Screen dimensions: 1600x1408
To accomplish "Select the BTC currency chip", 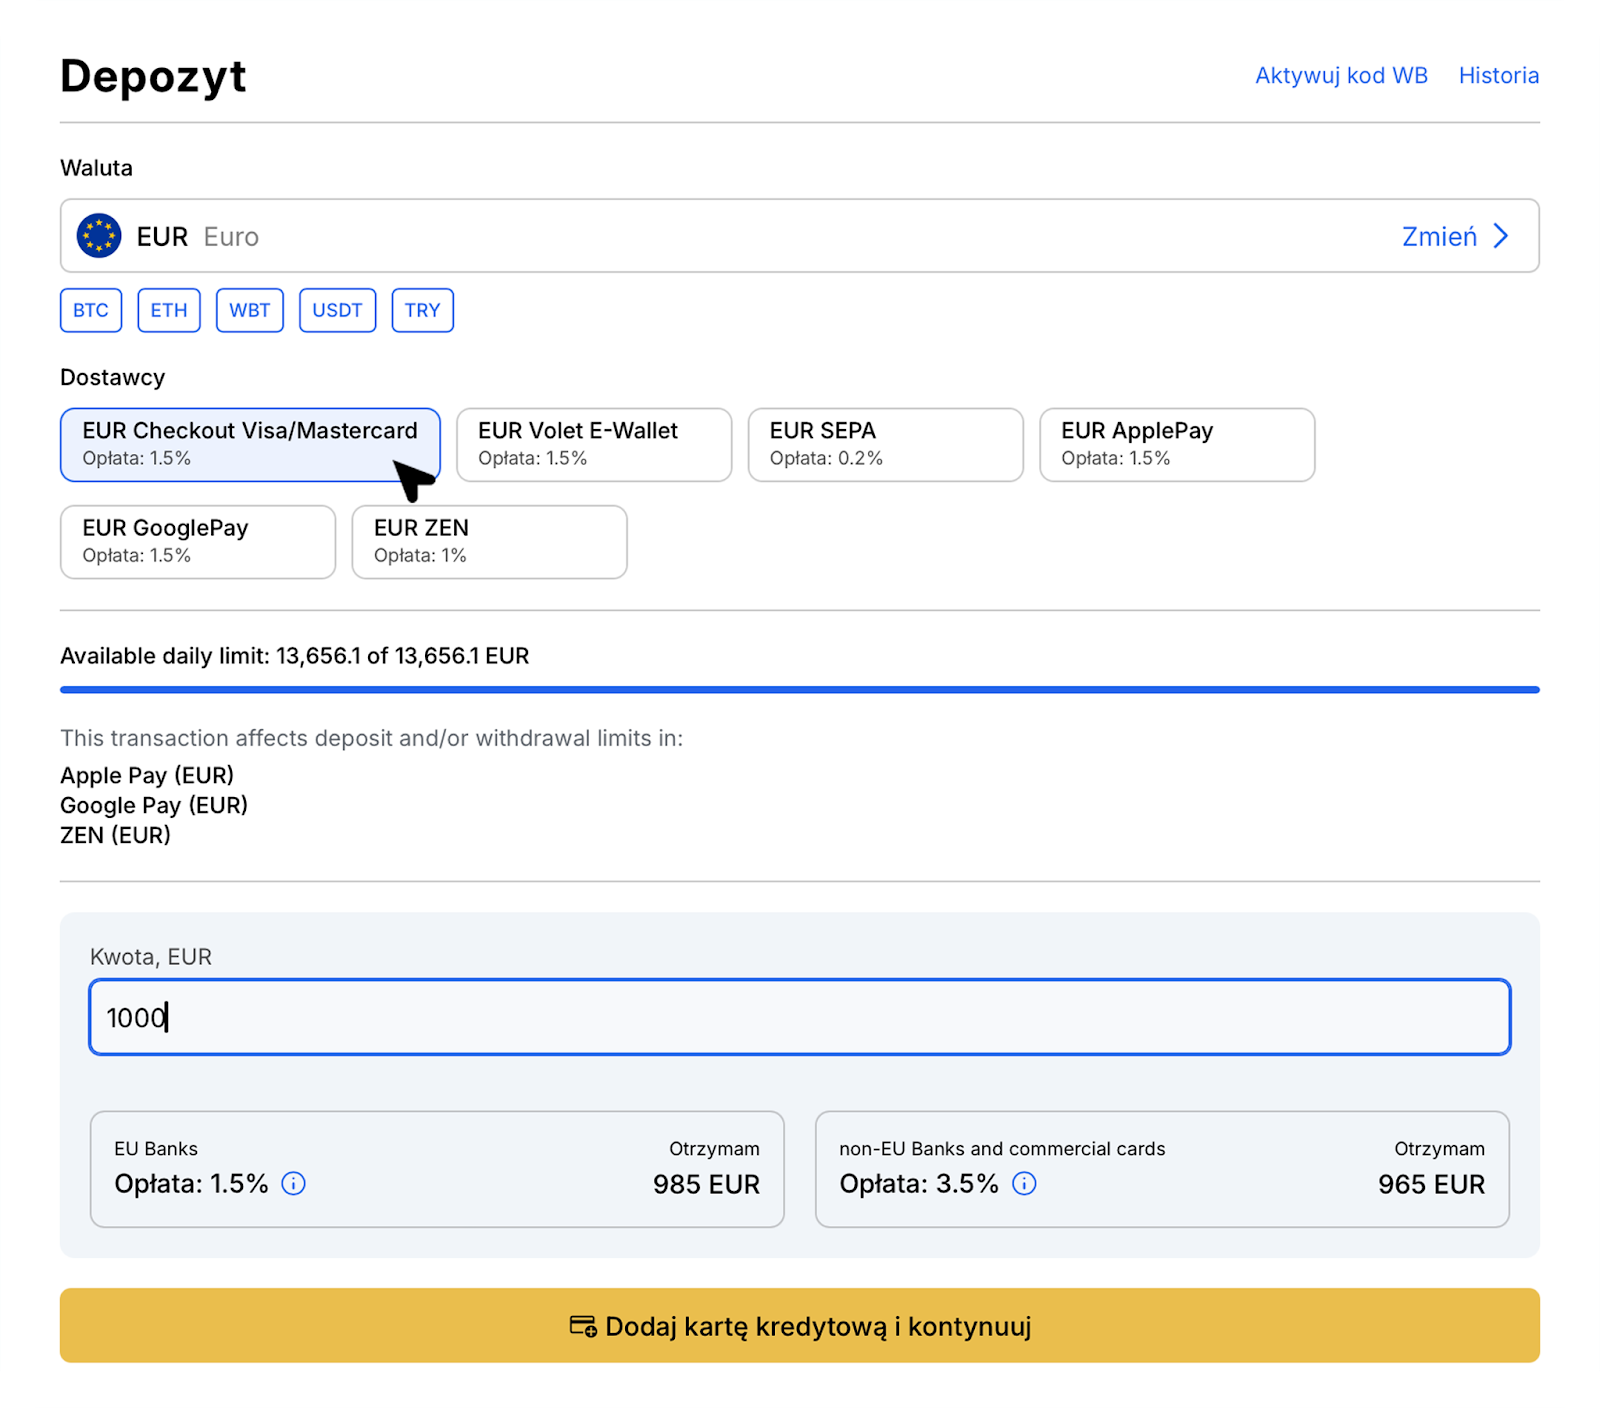I will pyautogui.click(x=91, y=310).
